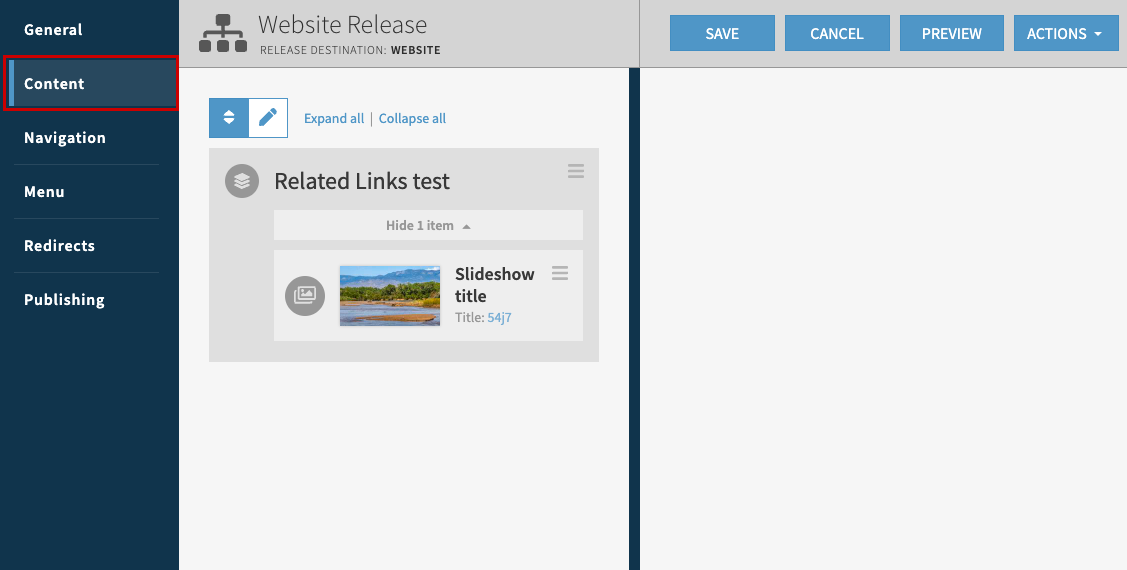The width and height of the screenshot is (1127, 570).
Task: Click the sort/reorder arrows icon button
Action: [x=229, y=118]
